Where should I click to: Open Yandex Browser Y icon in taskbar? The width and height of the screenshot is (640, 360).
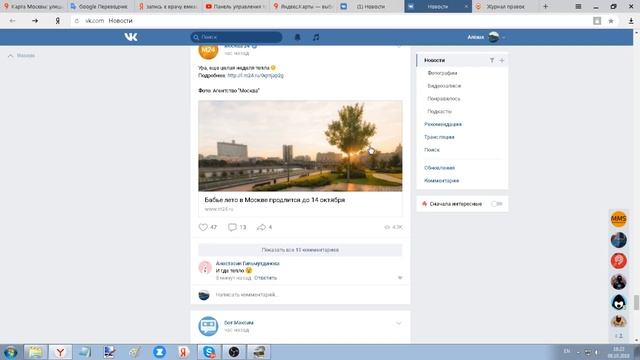(x=60, y=352)
